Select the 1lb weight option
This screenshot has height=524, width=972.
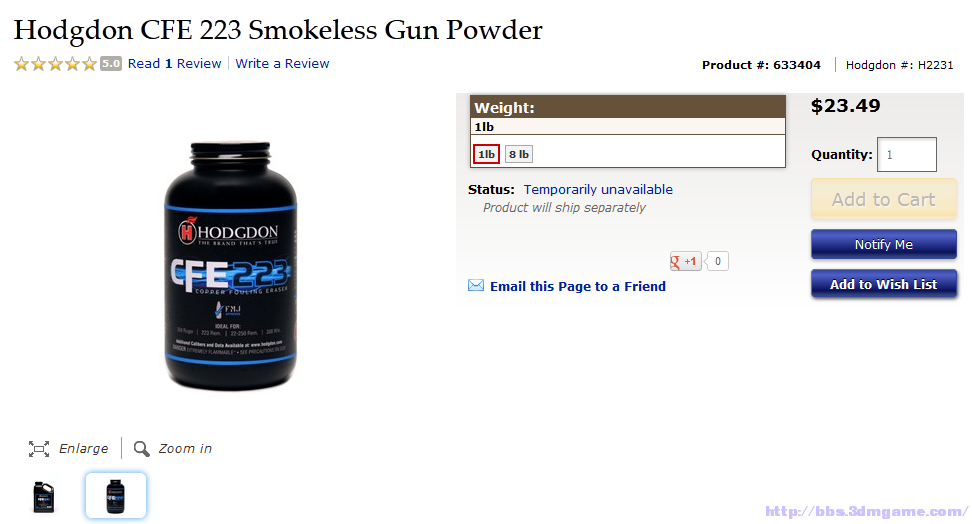[486, 154]
